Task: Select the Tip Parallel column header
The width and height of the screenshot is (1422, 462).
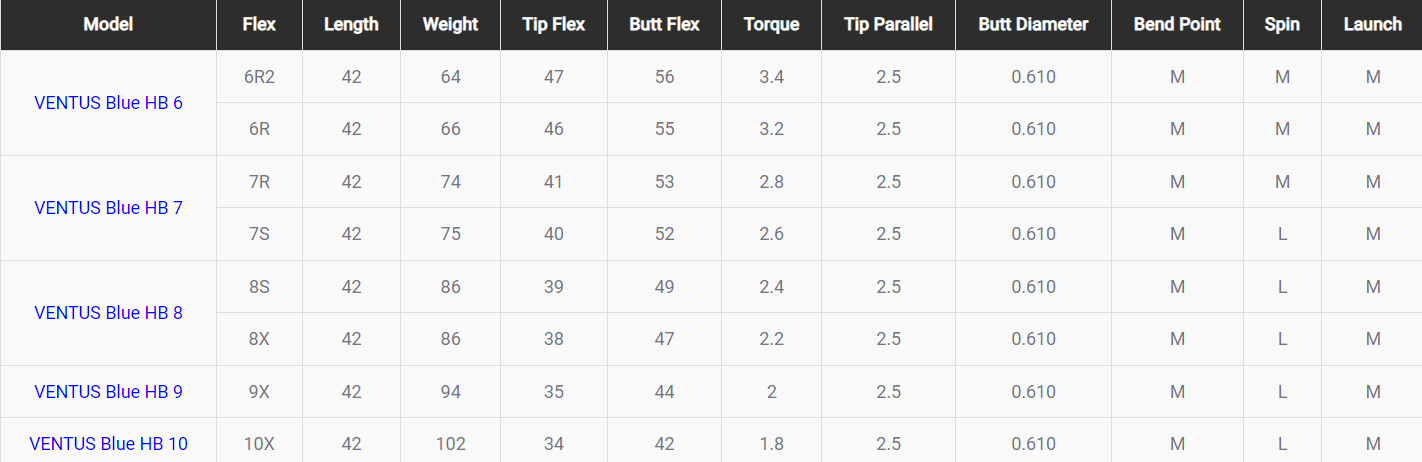Action: click(x=888, y=25)
